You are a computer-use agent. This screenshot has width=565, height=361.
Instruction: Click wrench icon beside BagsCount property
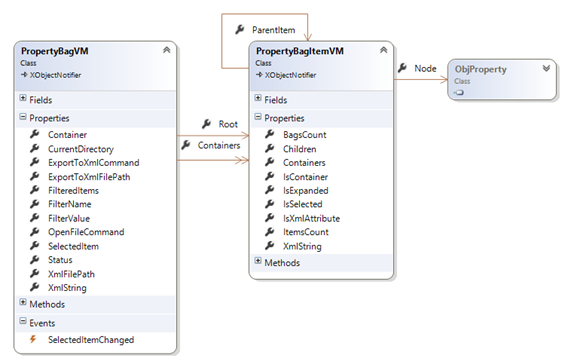[x=270, y=134]
